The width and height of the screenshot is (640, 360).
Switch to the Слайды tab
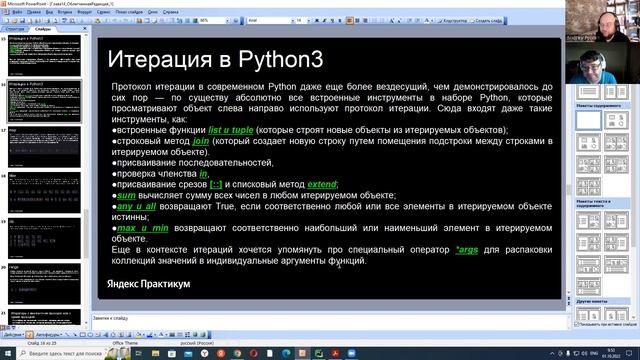click(x=43, y=29)
